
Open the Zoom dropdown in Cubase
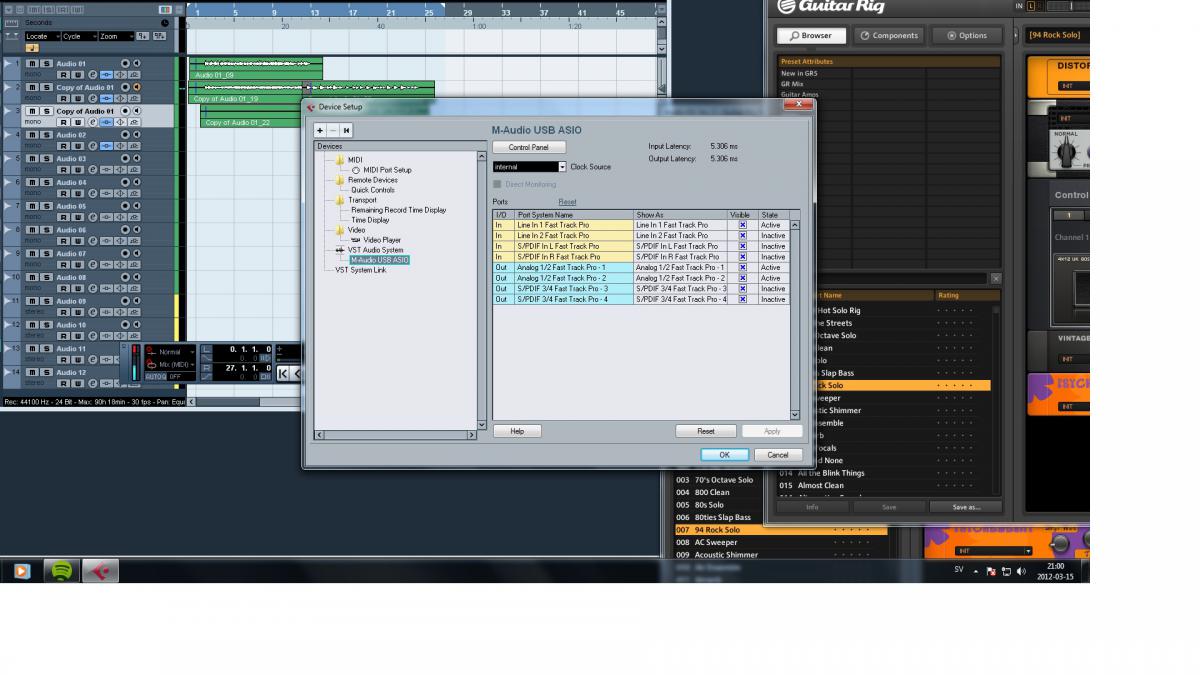pyautogui.click(x=116, y=36)
